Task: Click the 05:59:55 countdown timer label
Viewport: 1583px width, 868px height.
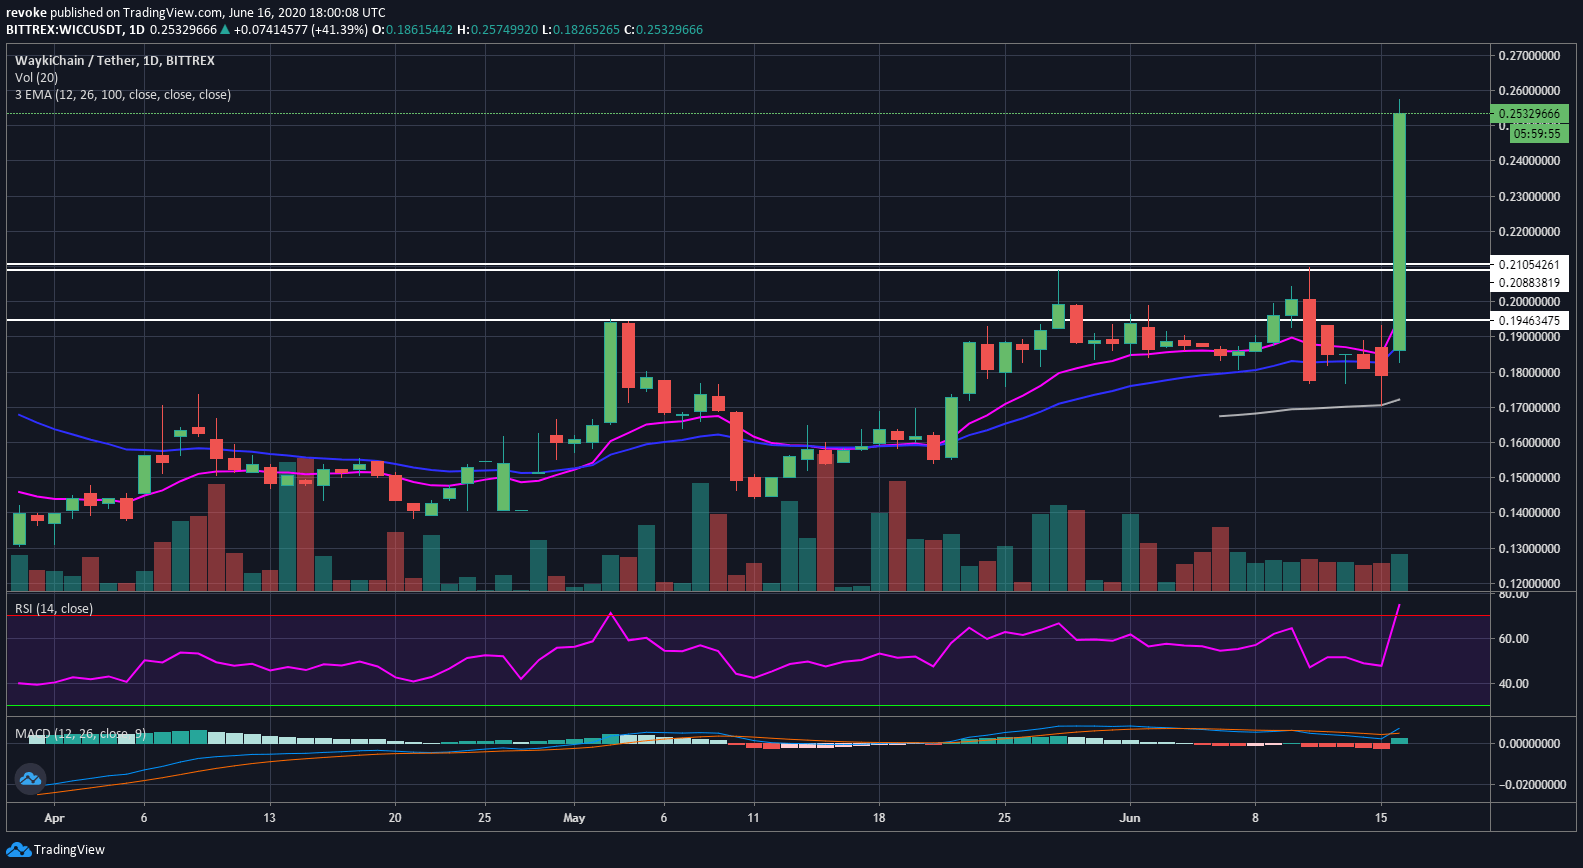Action: click(x=1537, y=133)
